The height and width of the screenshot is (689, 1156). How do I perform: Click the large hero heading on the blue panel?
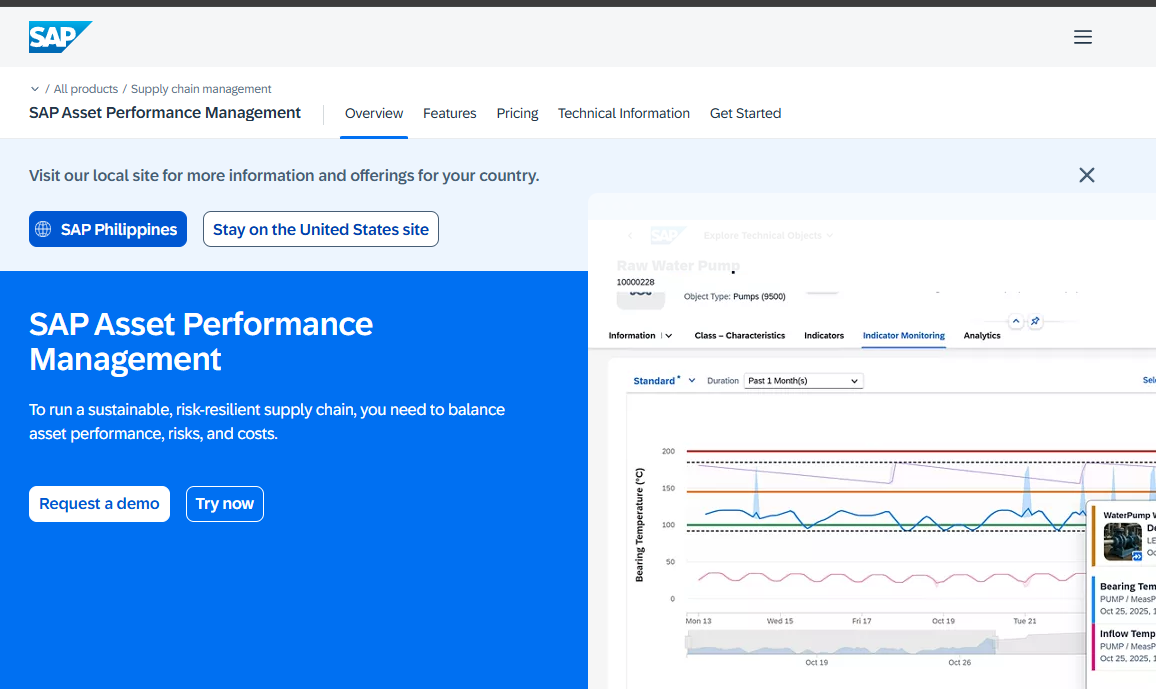click(x=201, y=342)
